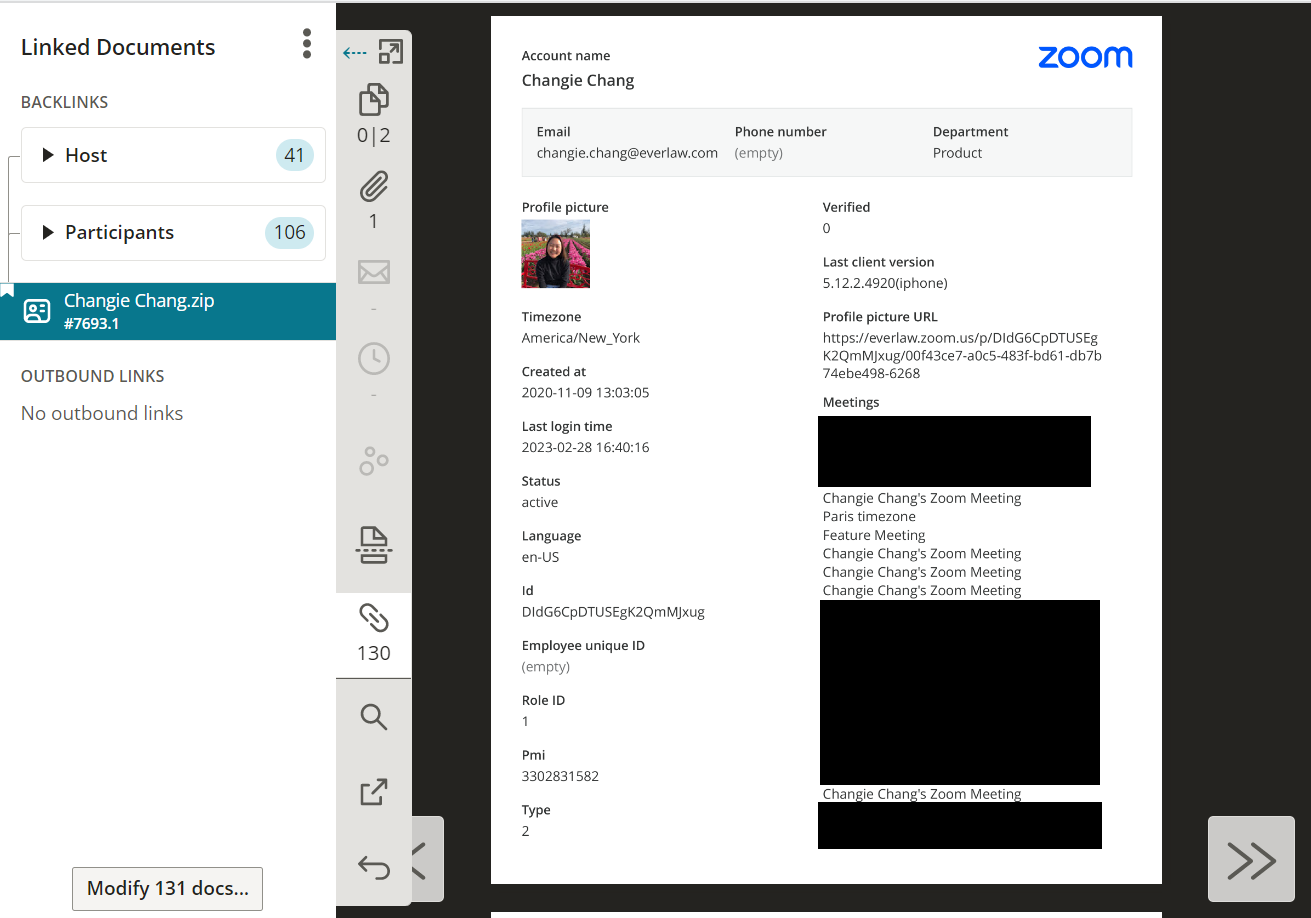Expand the Host backlinks triangle
Screen dimensions: 1311x918
click(x=47, y=155)
